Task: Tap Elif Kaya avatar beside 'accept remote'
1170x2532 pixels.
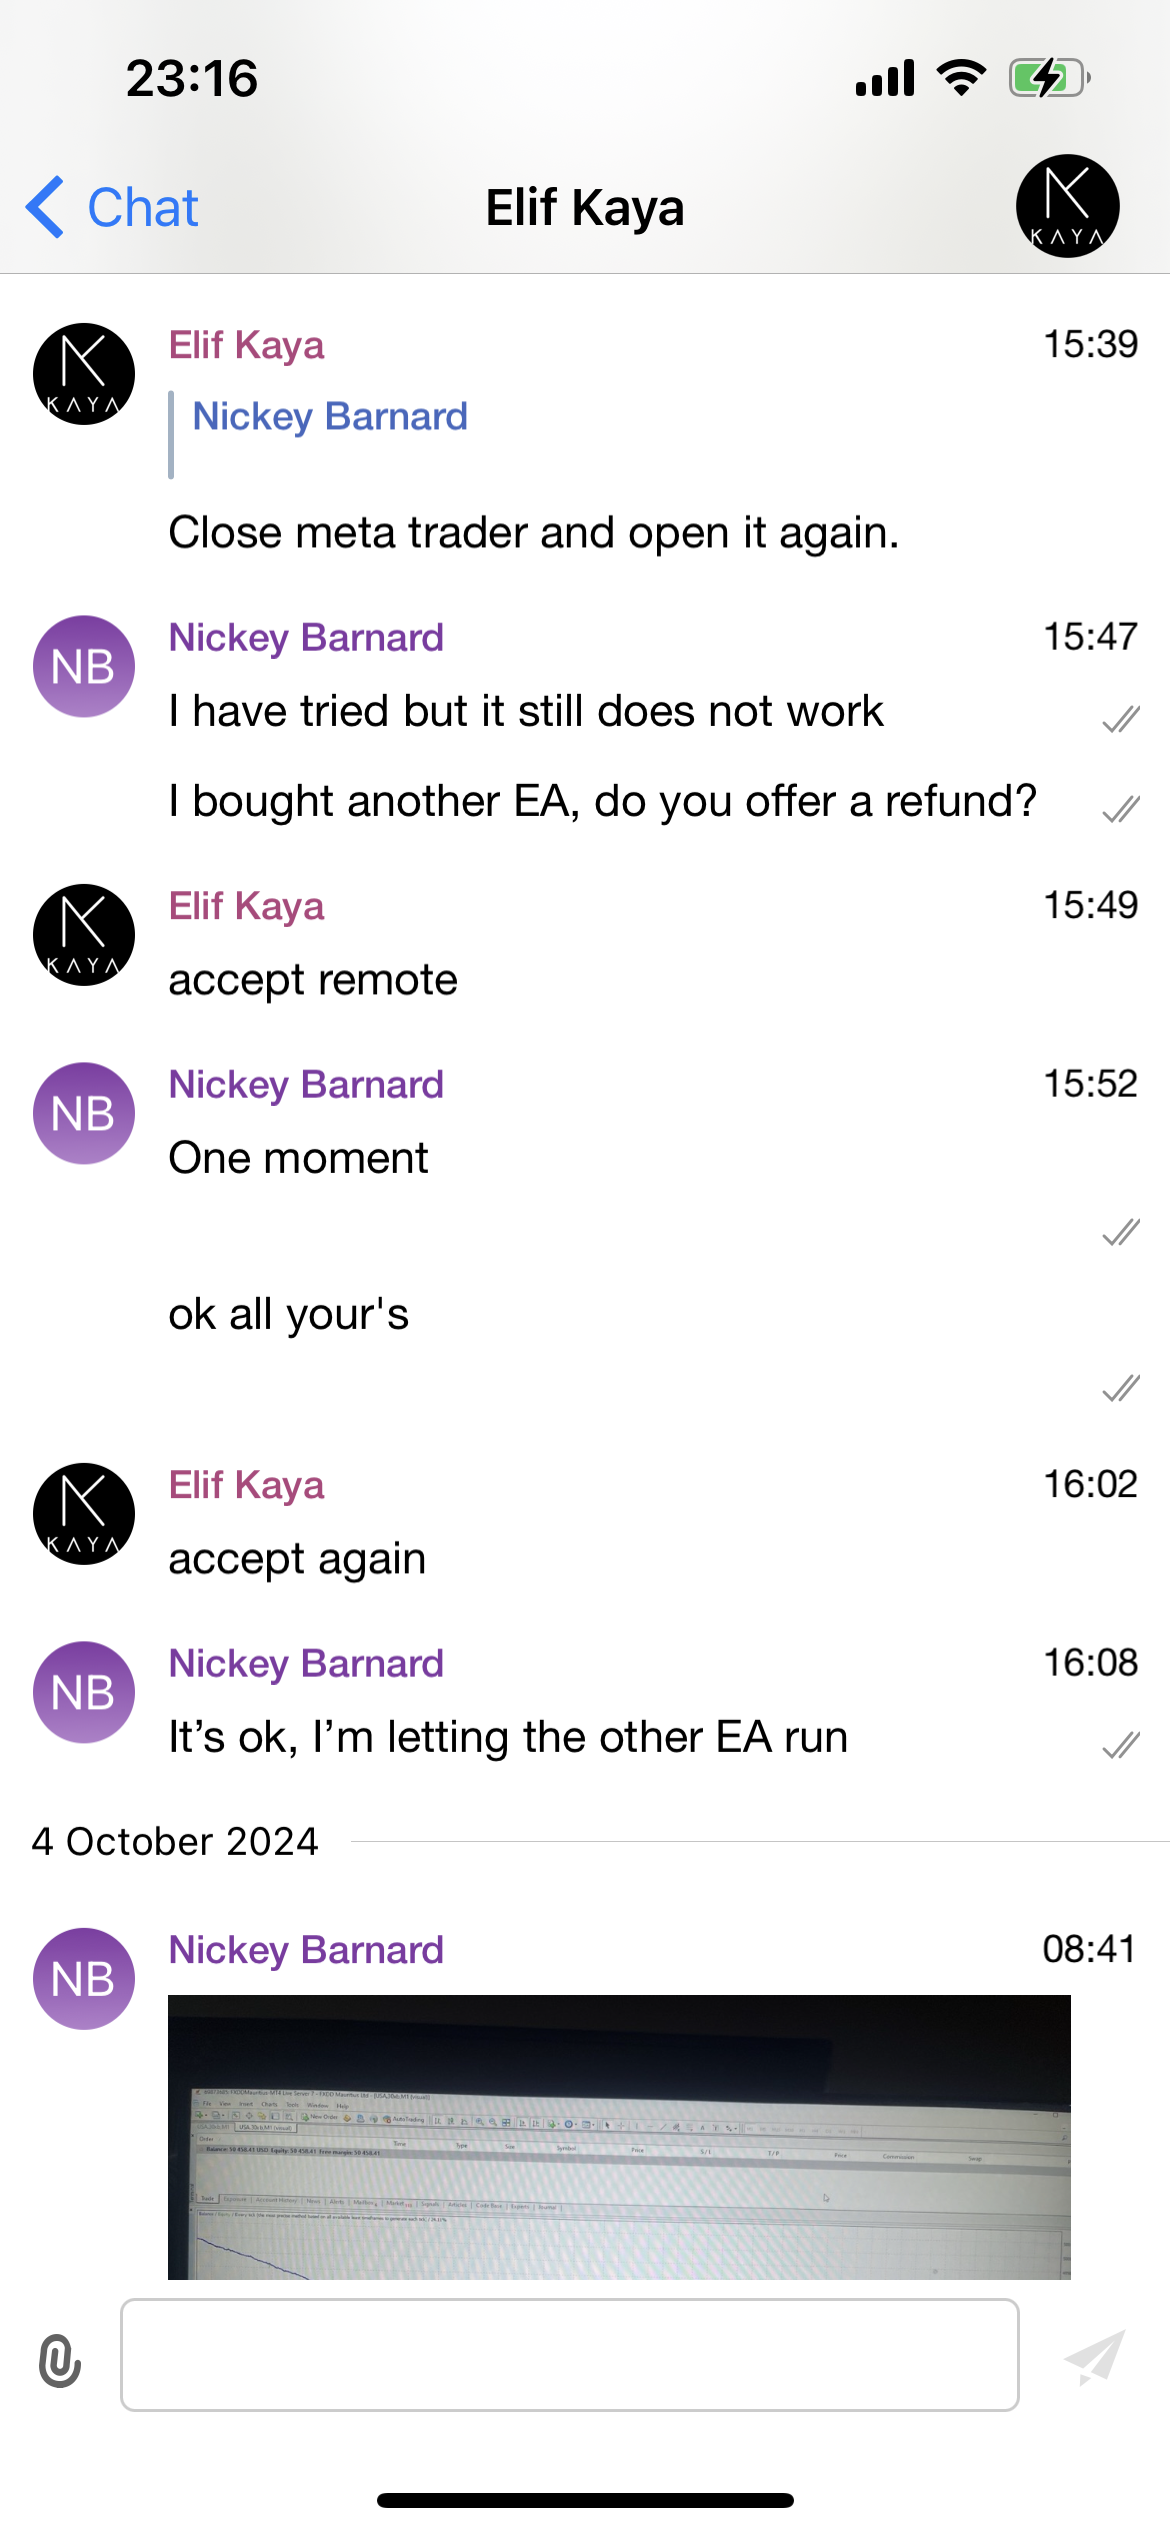Action: tap(84, 935)
